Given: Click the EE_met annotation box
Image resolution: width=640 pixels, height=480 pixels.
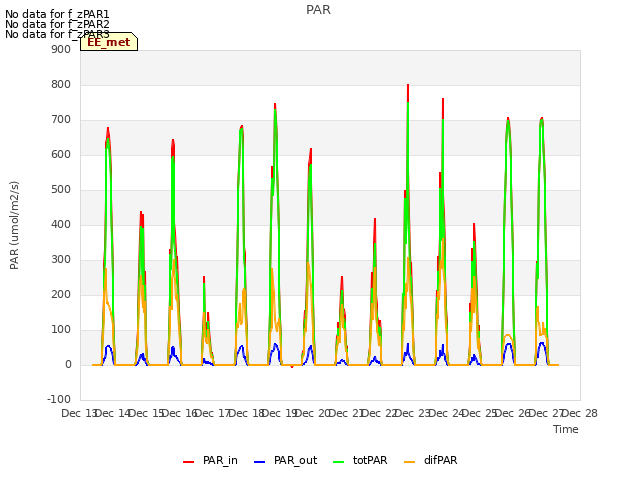Looking at the screenshot, I should [x=109, y=42].
